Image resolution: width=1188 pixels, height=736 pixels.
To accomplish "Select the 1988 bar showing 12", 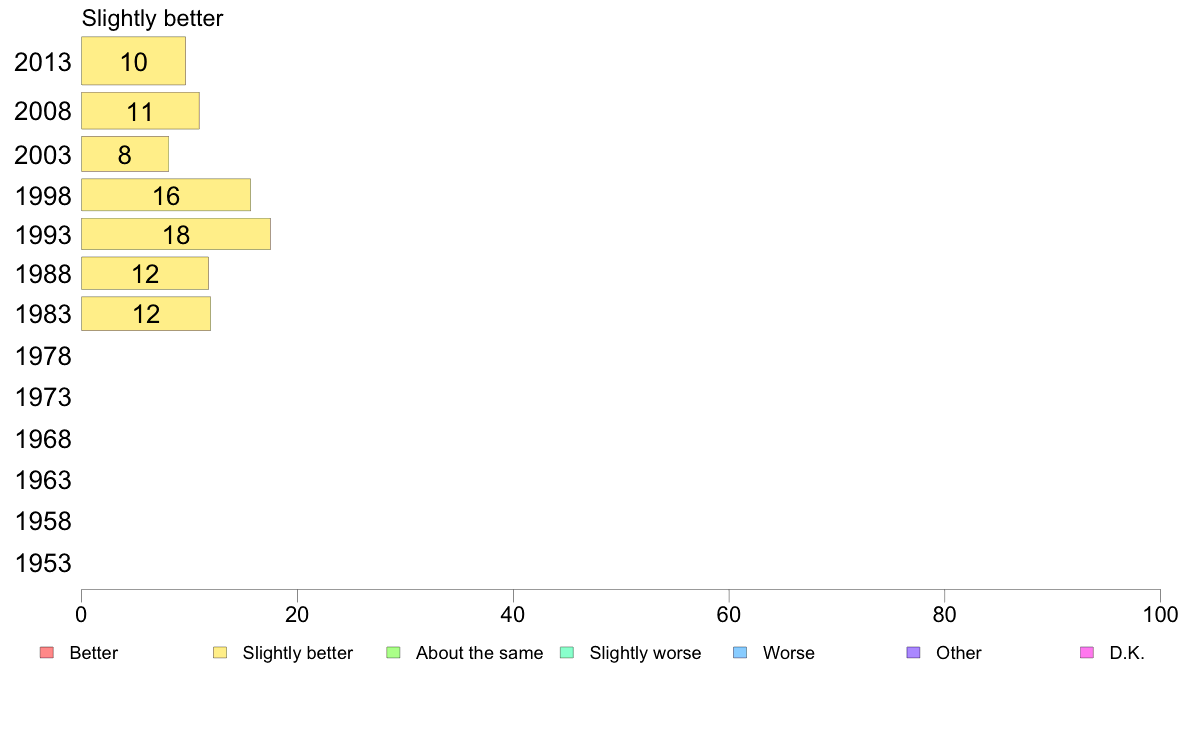I will click(145, 274).
